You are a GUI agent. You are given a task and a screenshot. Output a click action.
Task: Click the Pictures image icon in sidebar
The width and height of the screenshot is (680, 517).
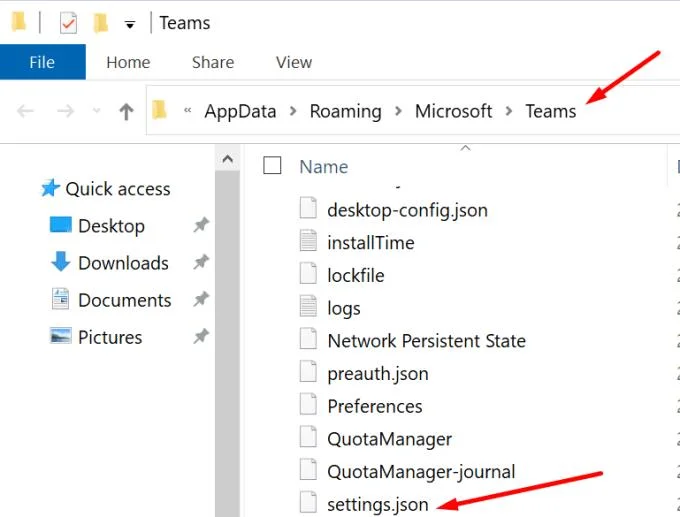pyautogui.click(x=61, y=336)
